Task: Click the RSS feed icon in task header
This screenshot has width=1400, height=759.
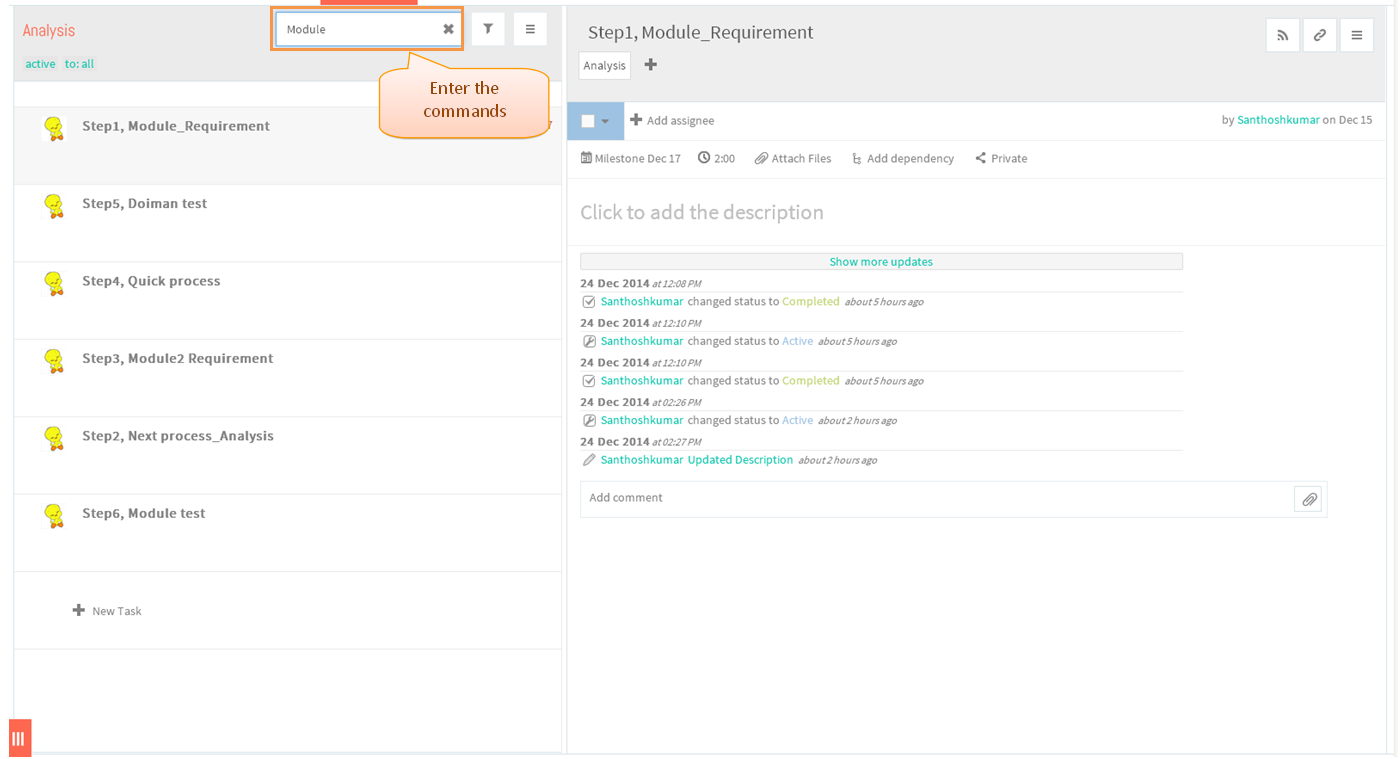Action: point(1283,35)
